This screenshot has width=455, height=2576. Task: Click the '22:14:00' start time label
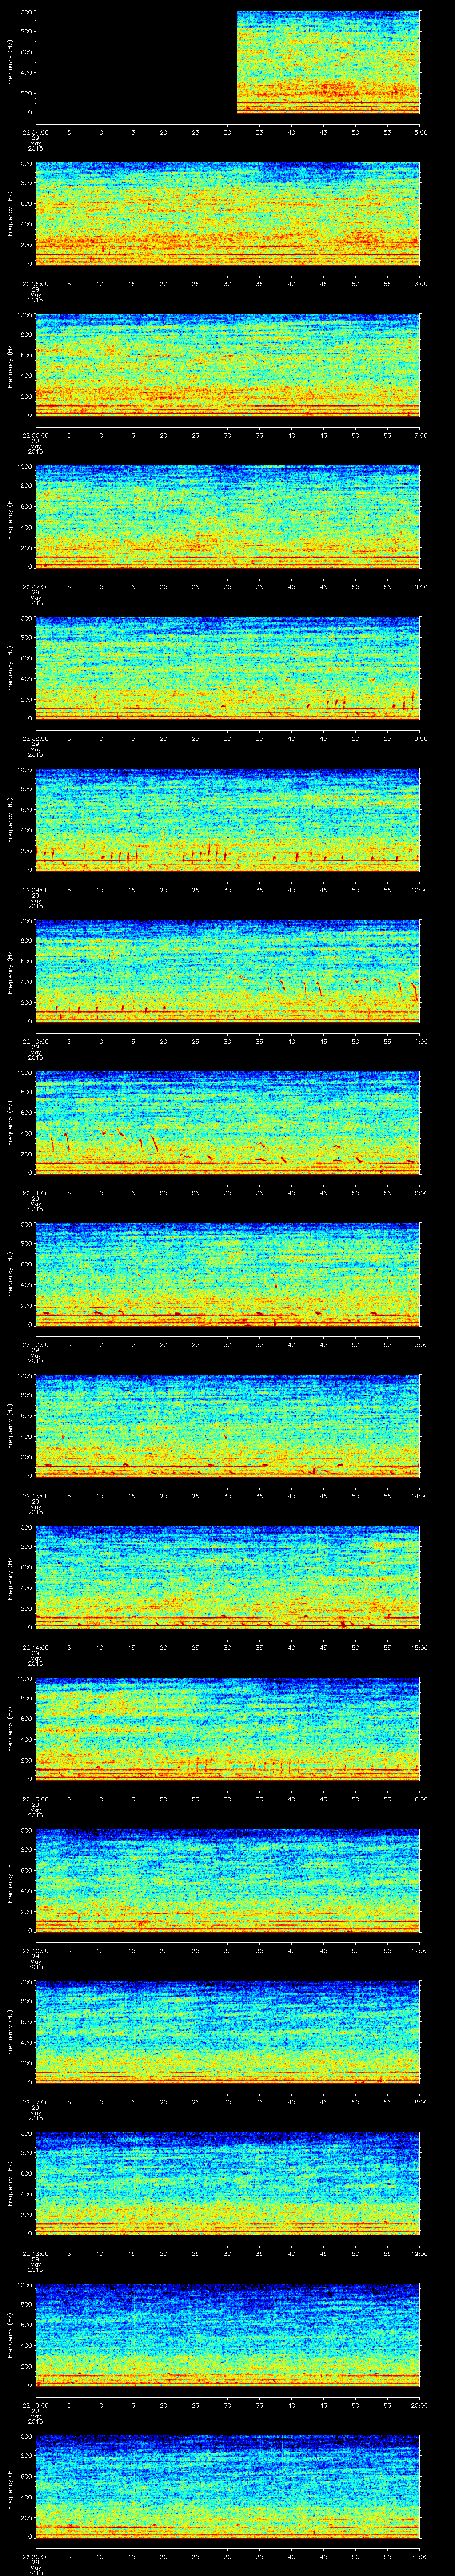pos(35,1647)
